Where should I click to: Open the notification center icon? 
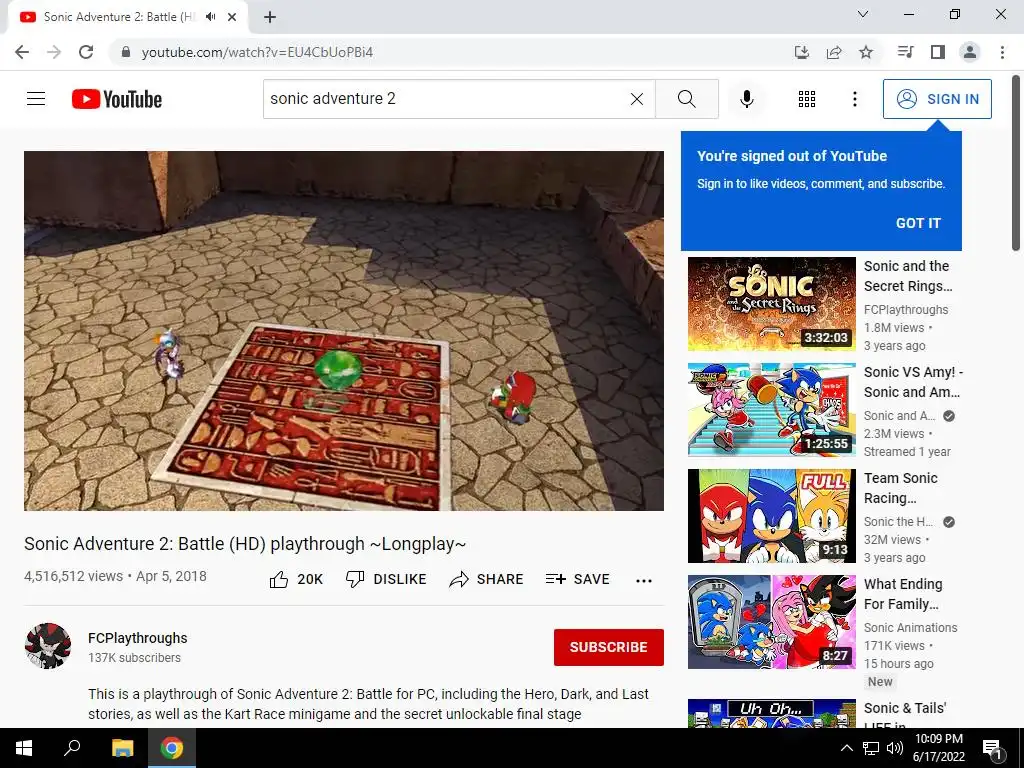click(992, 748)
